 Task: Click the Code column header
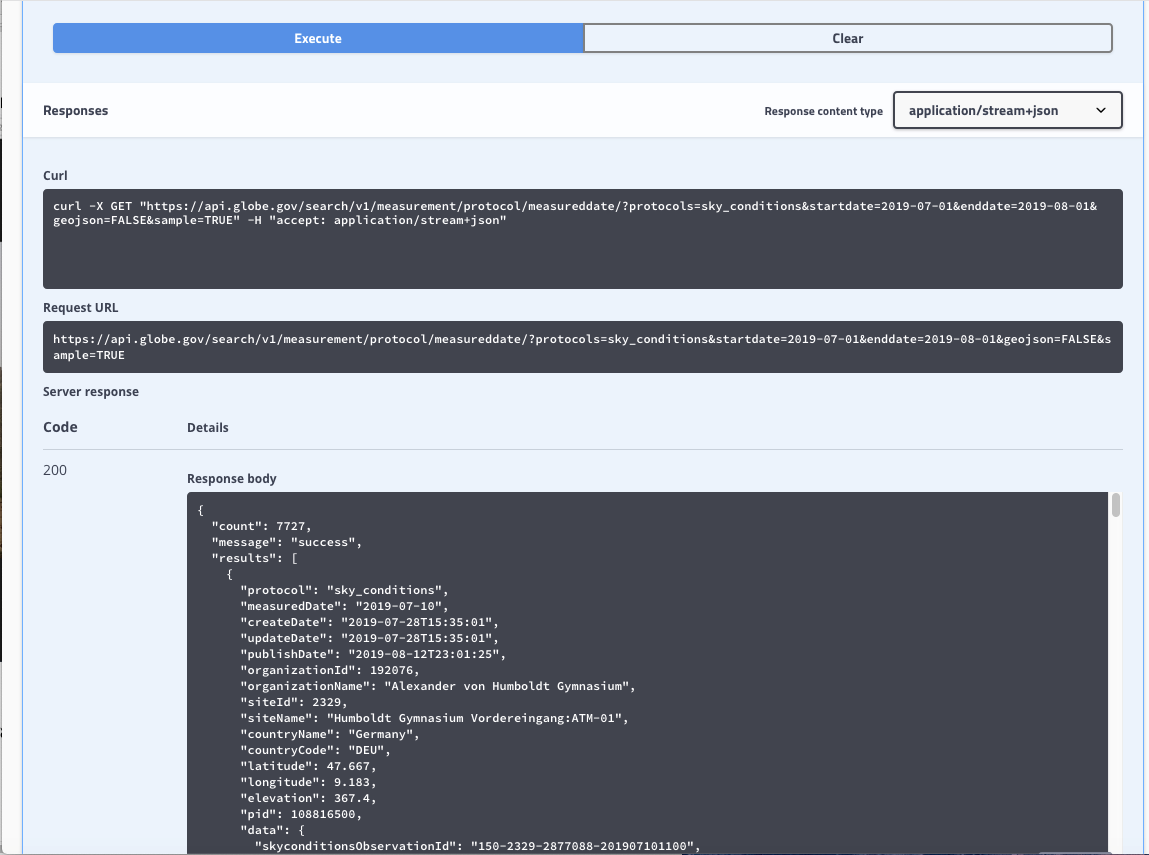tap(60, 427)
